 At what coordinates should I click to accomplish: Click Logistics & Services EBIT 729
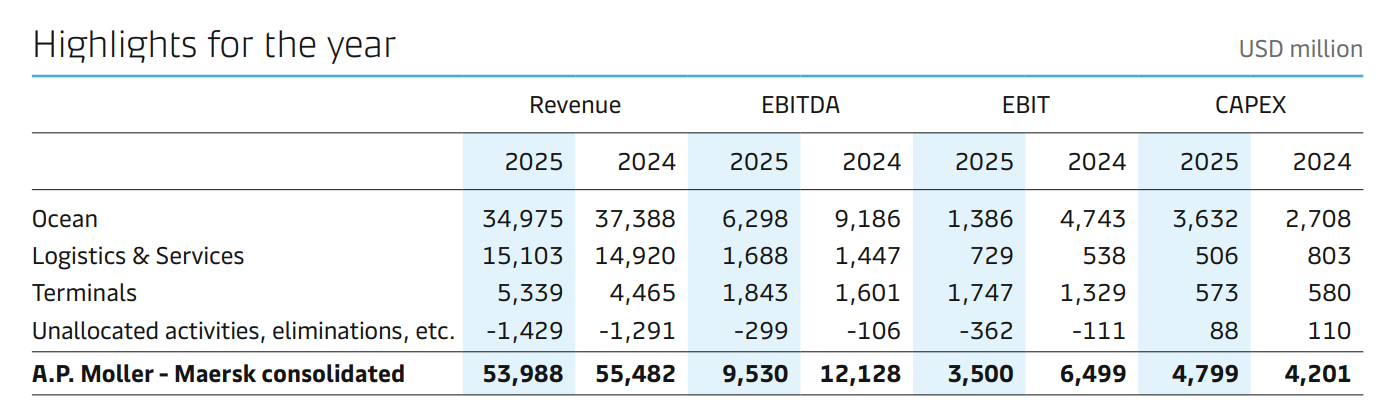[x=992, y=256]
